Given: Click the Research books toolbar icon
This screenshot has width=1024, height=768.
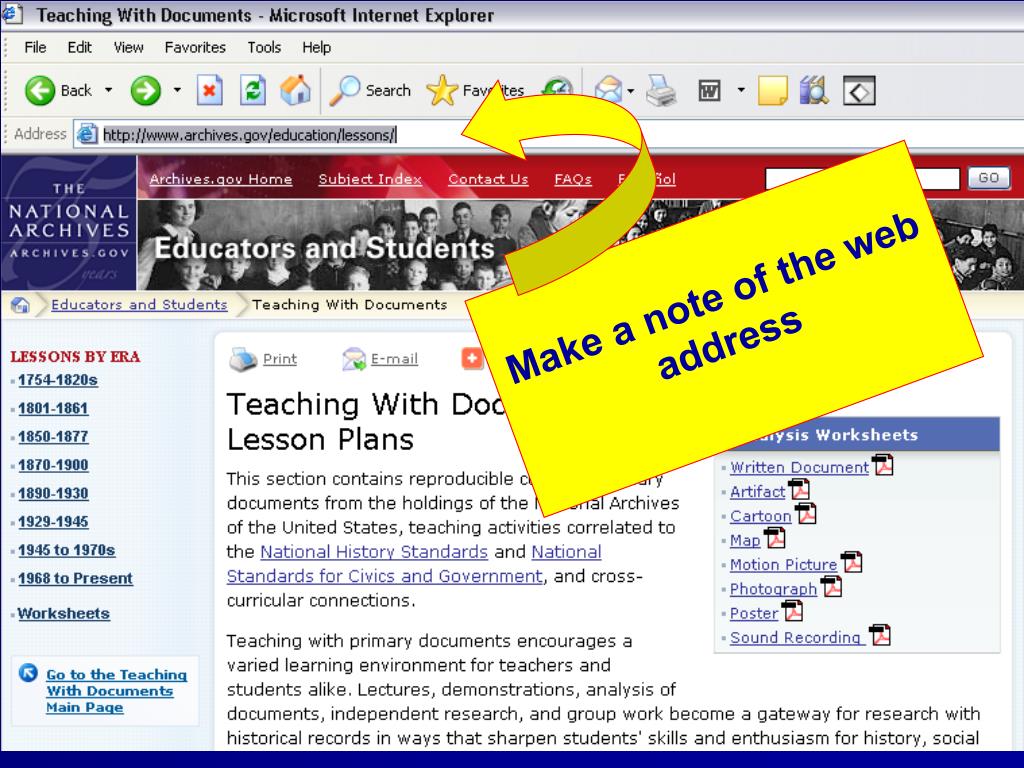Looking at the screenshot, I should point(814,90).
